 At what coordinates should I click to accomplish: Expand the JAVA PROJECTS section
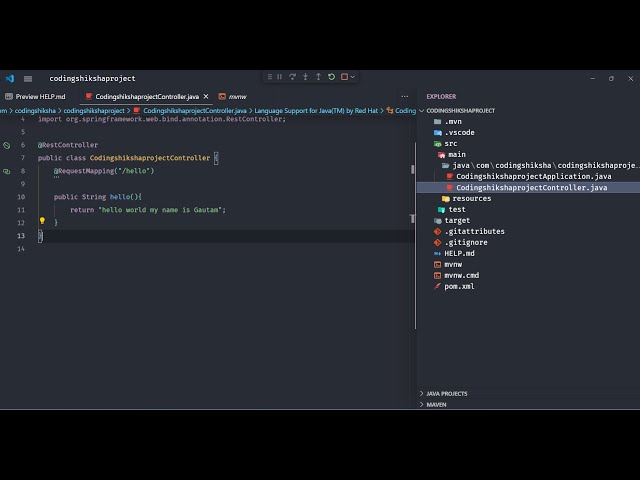446,394
